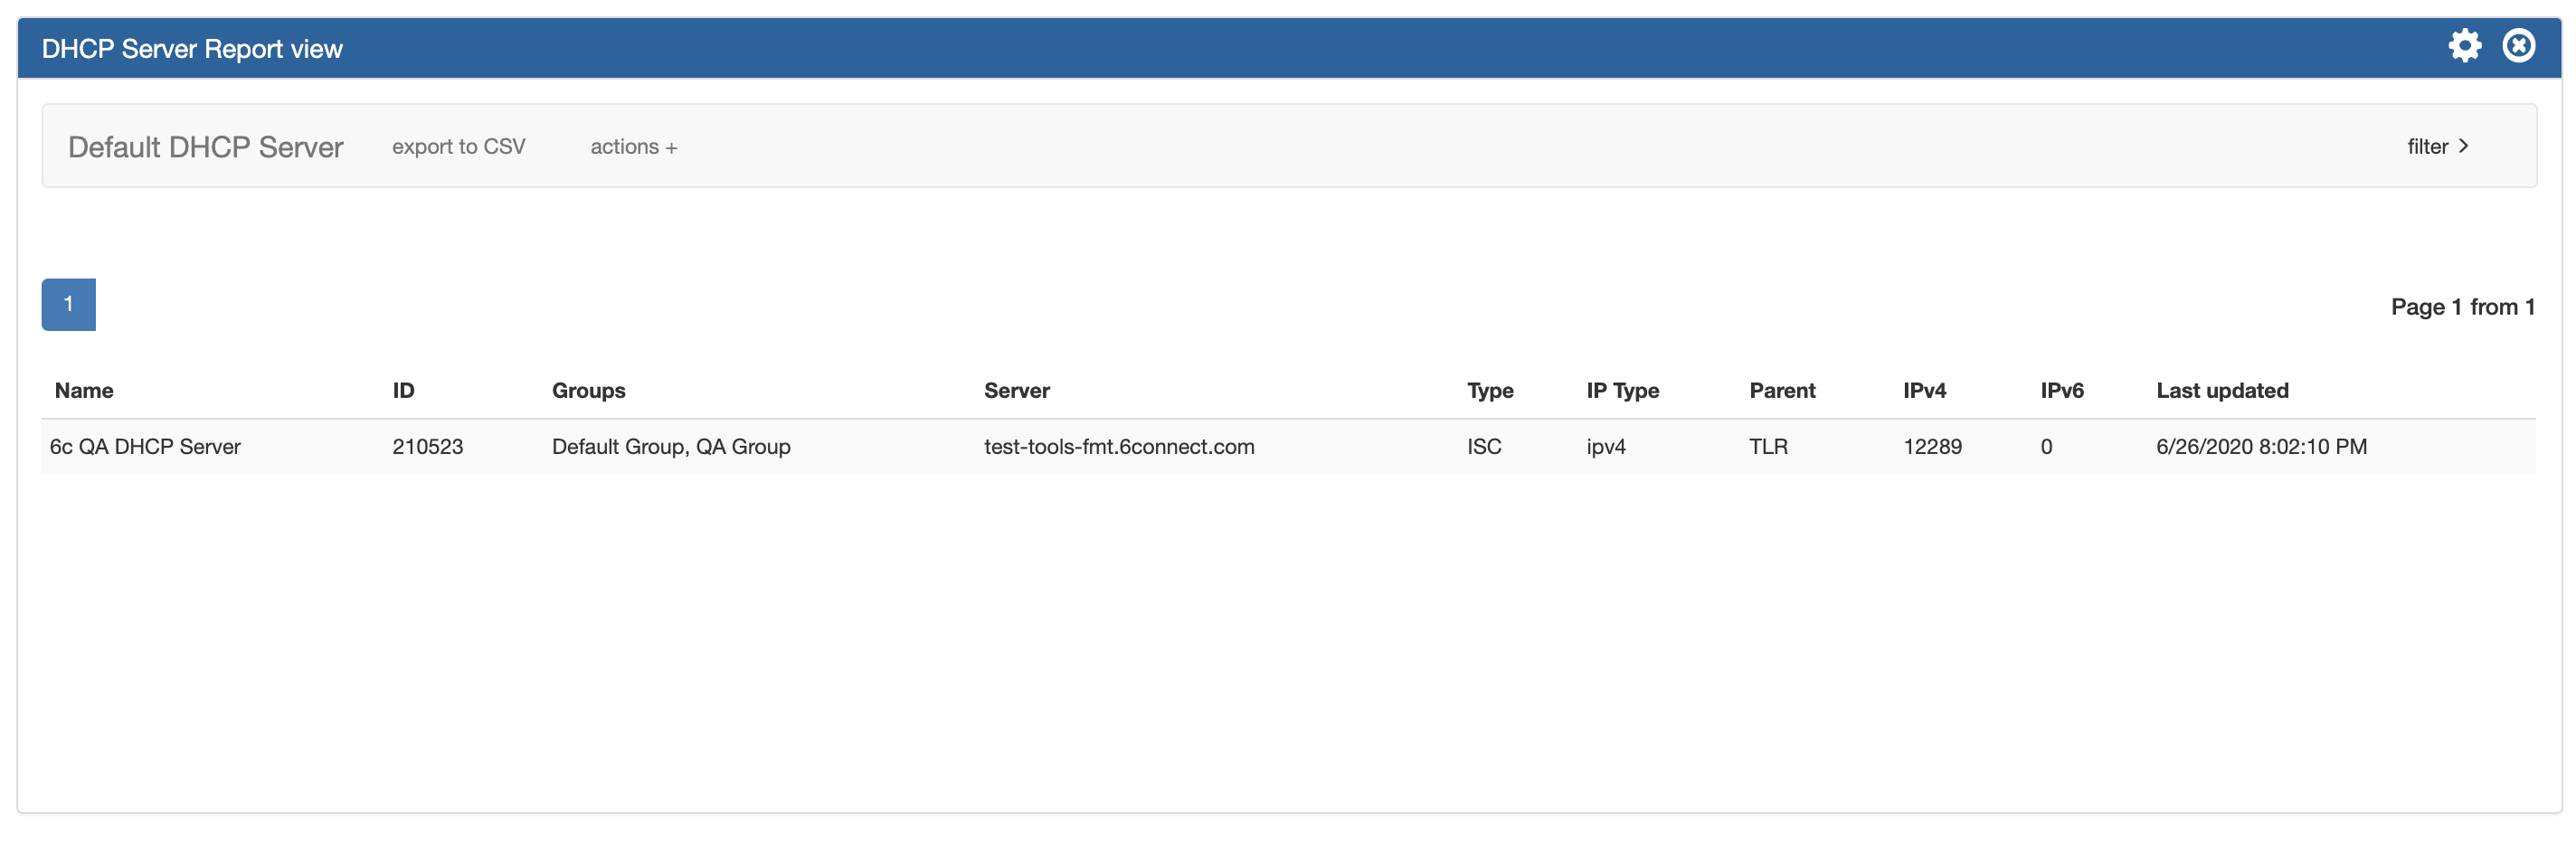2576x841 pixels.
Task: Go to page 1
Action: tap(68, 304)
